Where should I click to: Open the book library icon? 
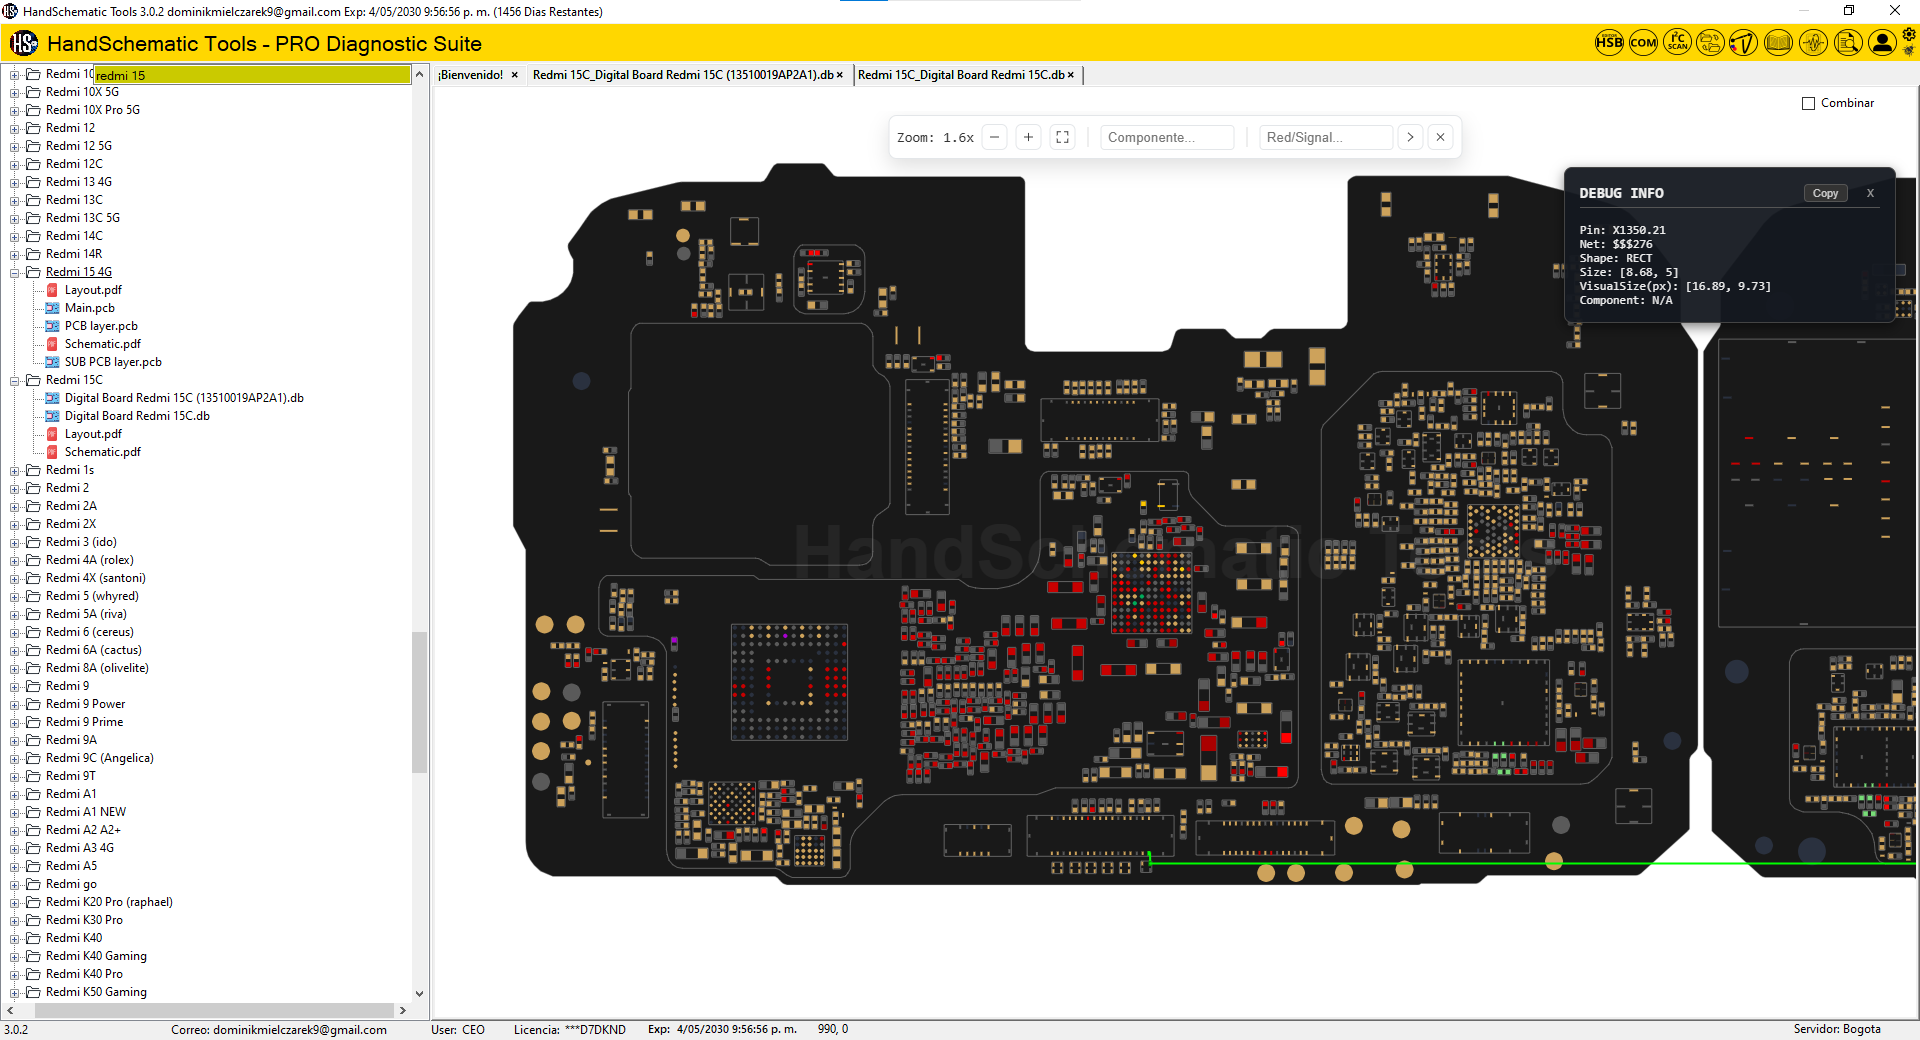1778,43
